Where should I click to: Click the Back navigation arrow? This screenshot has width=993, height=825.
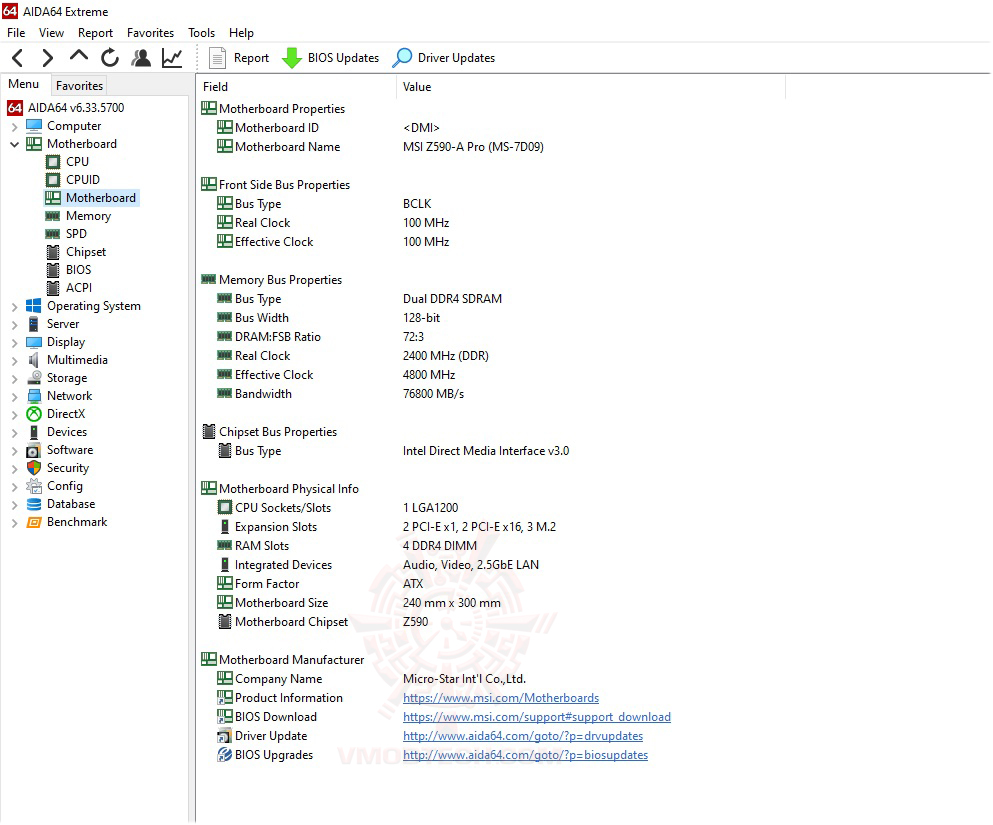[x=18, y=58]
